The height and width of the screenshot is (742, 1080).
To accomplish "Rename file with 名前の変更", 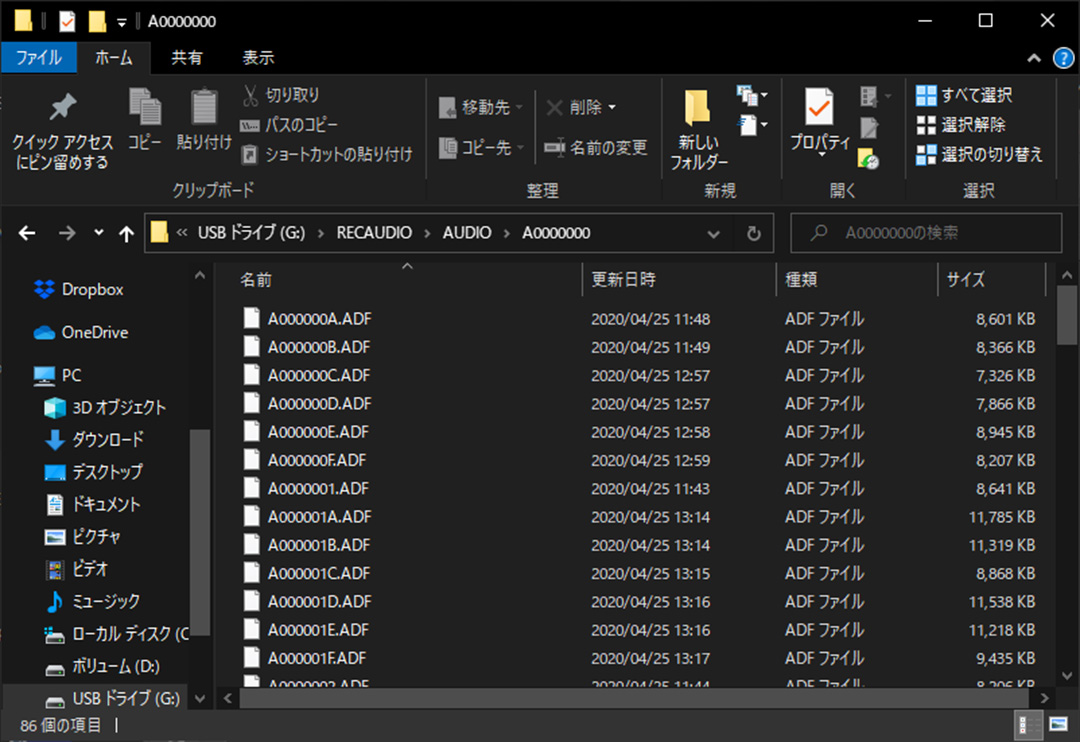I will [596, 147].
